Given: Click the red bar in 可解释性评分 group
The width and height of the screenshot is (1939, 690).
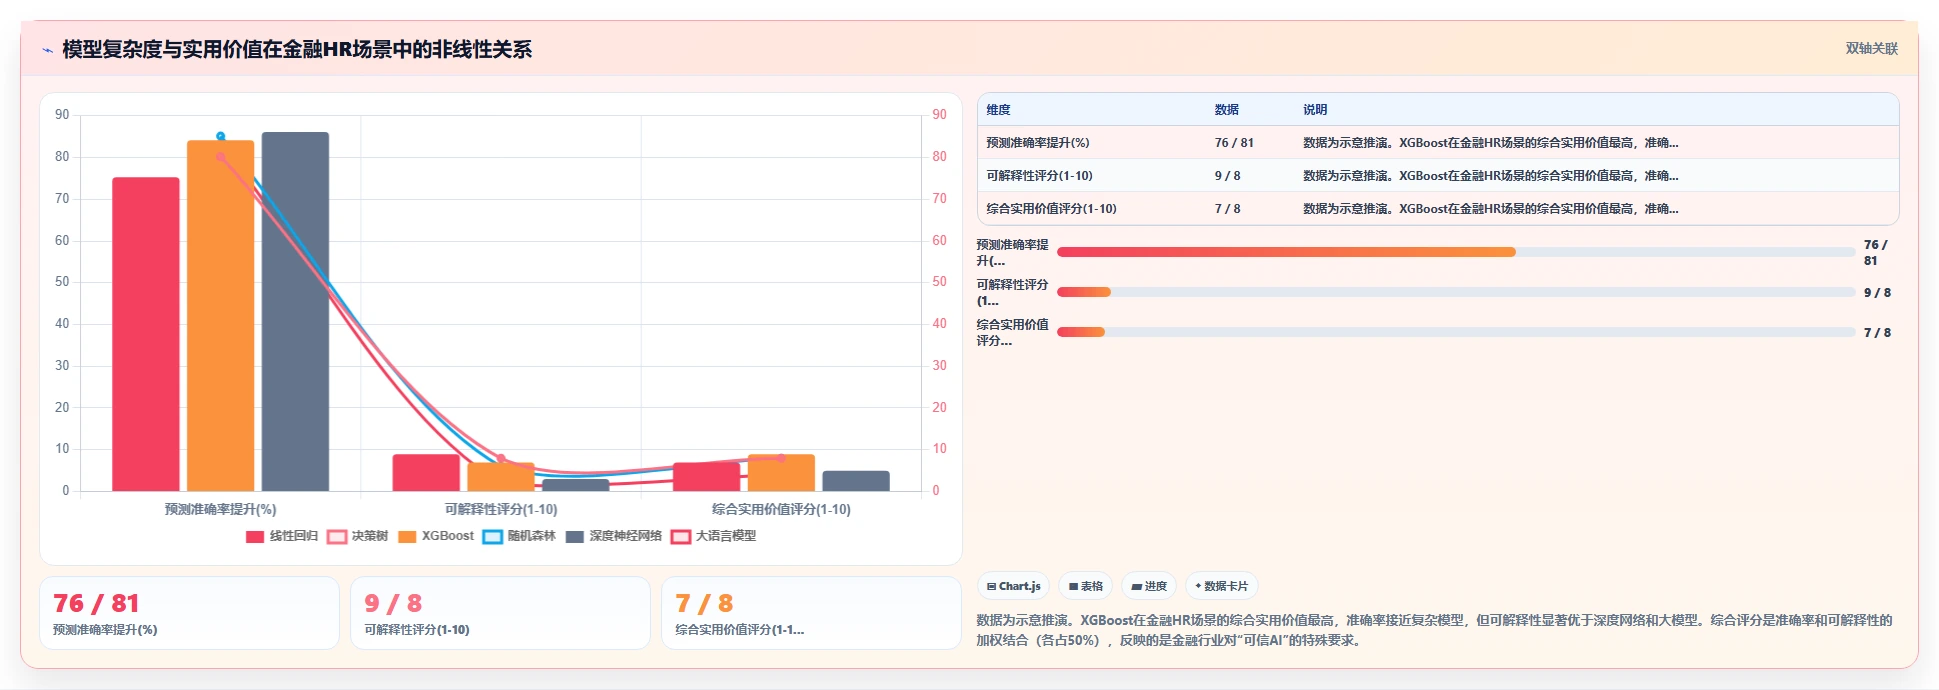Looking at the screenshot, I should click(x=426, y=473).
